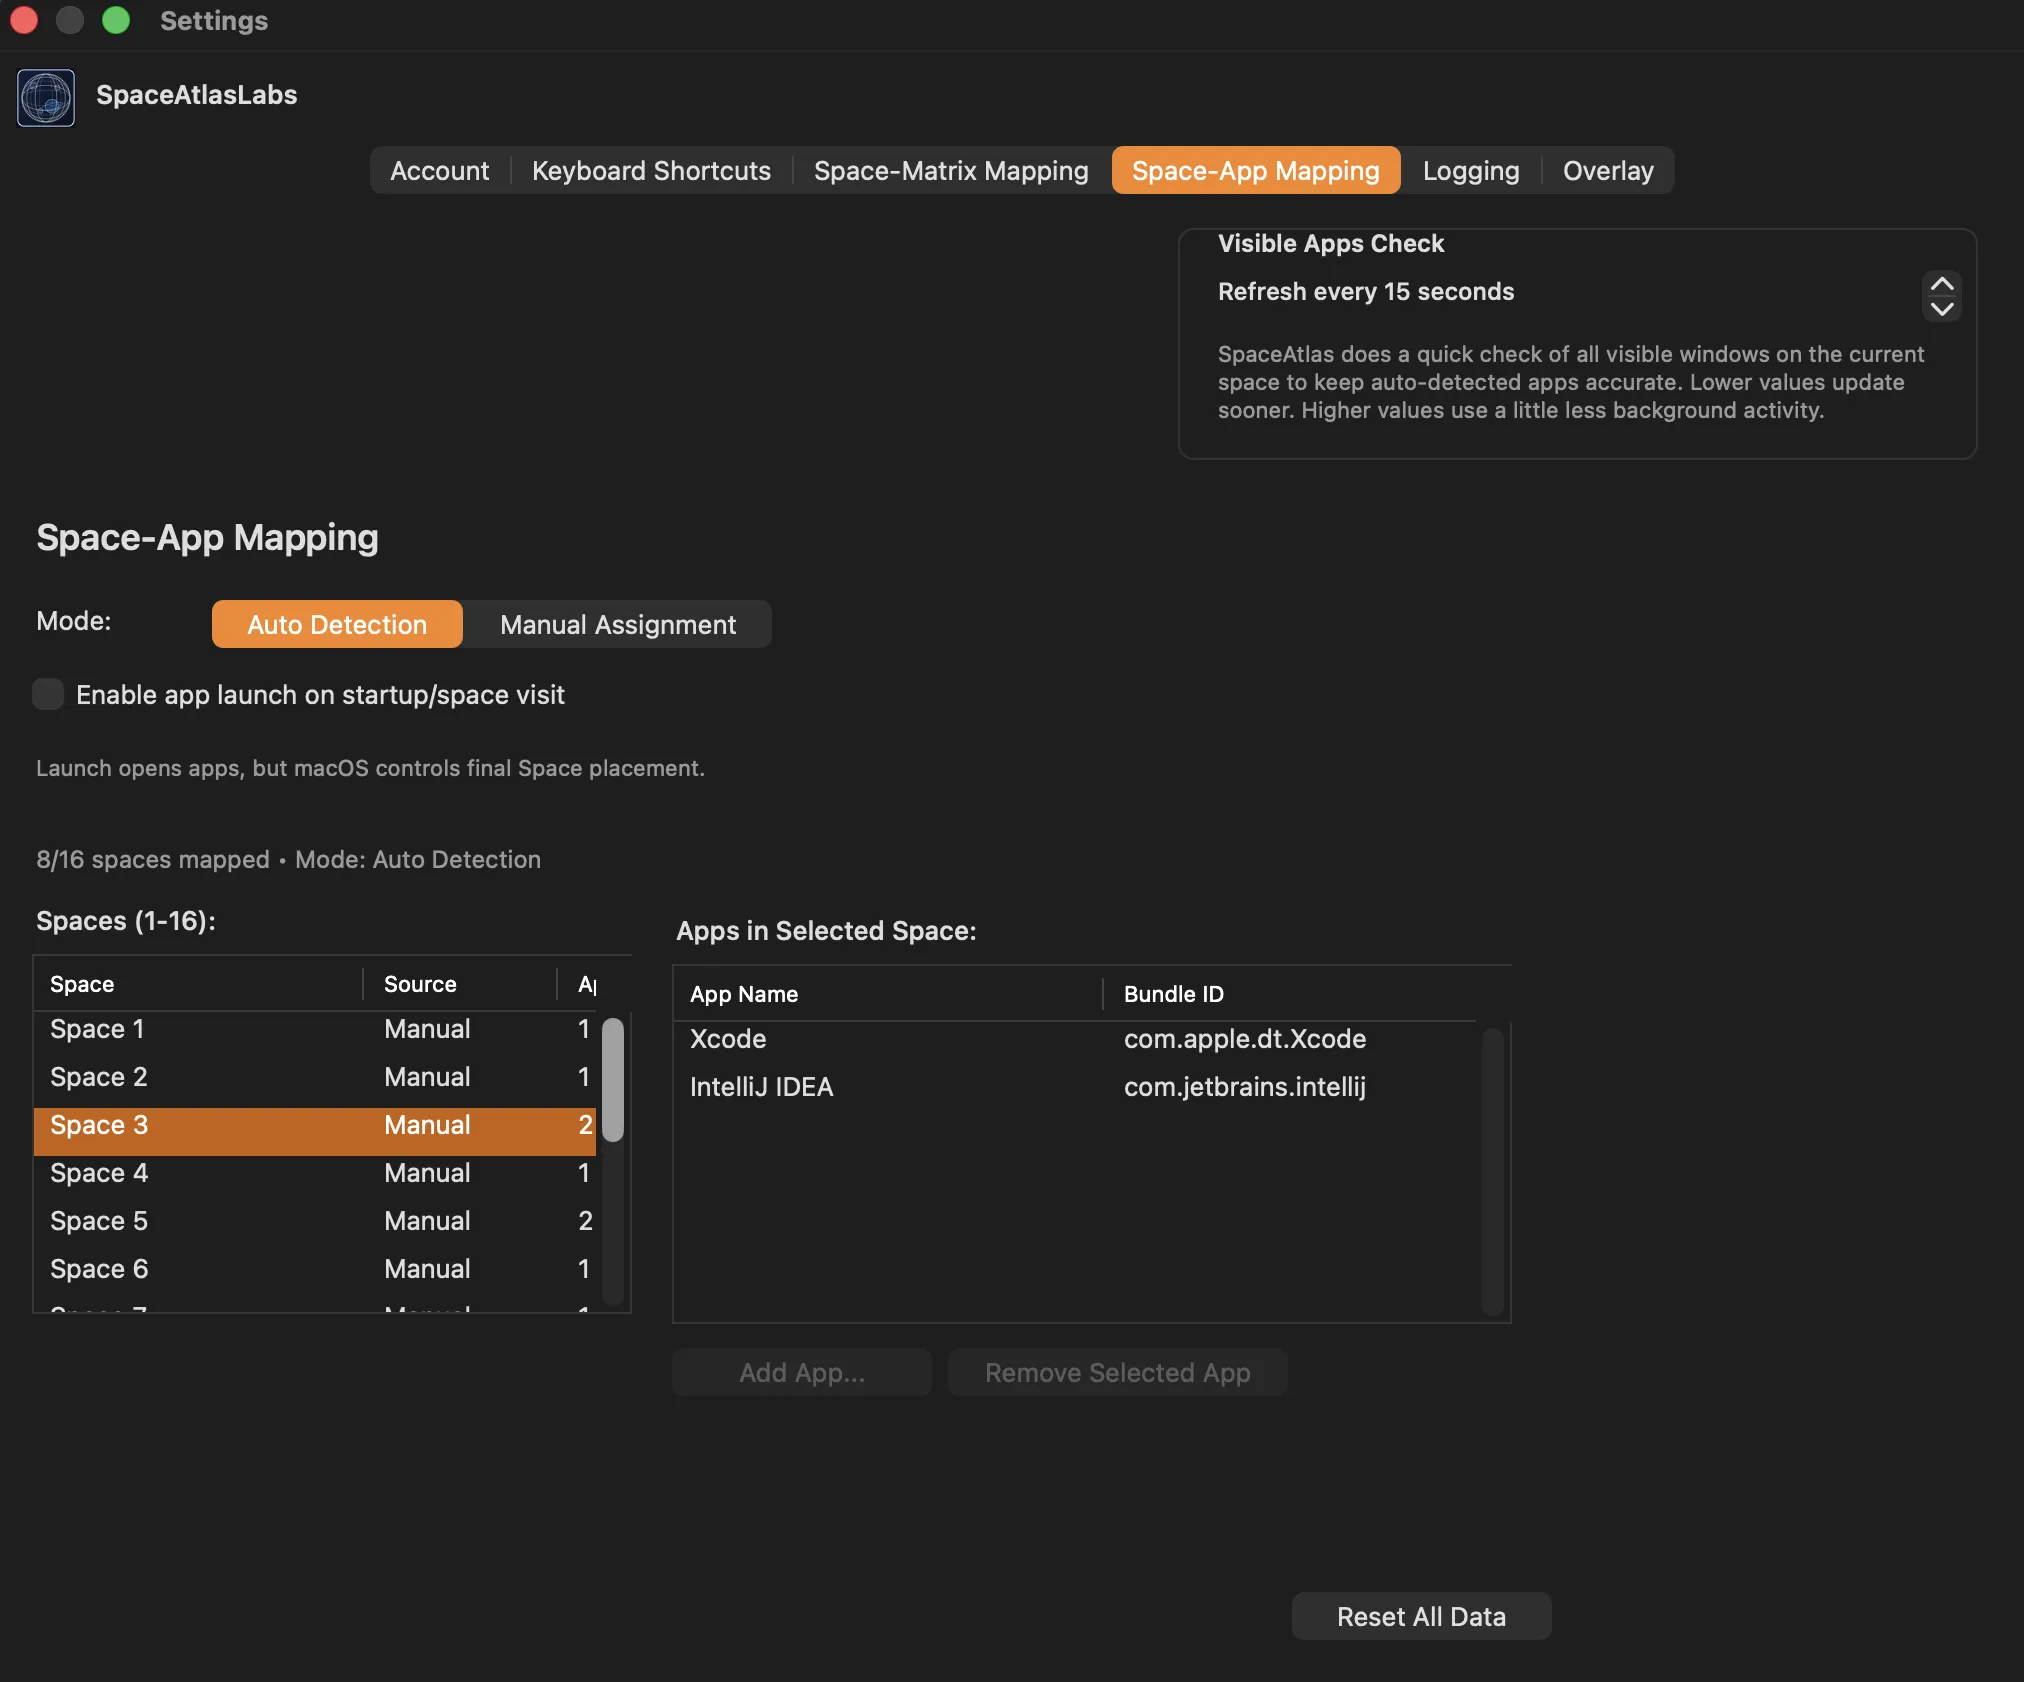Open the Logging tab
Screen dimensions: 2024x1682
1470,170
